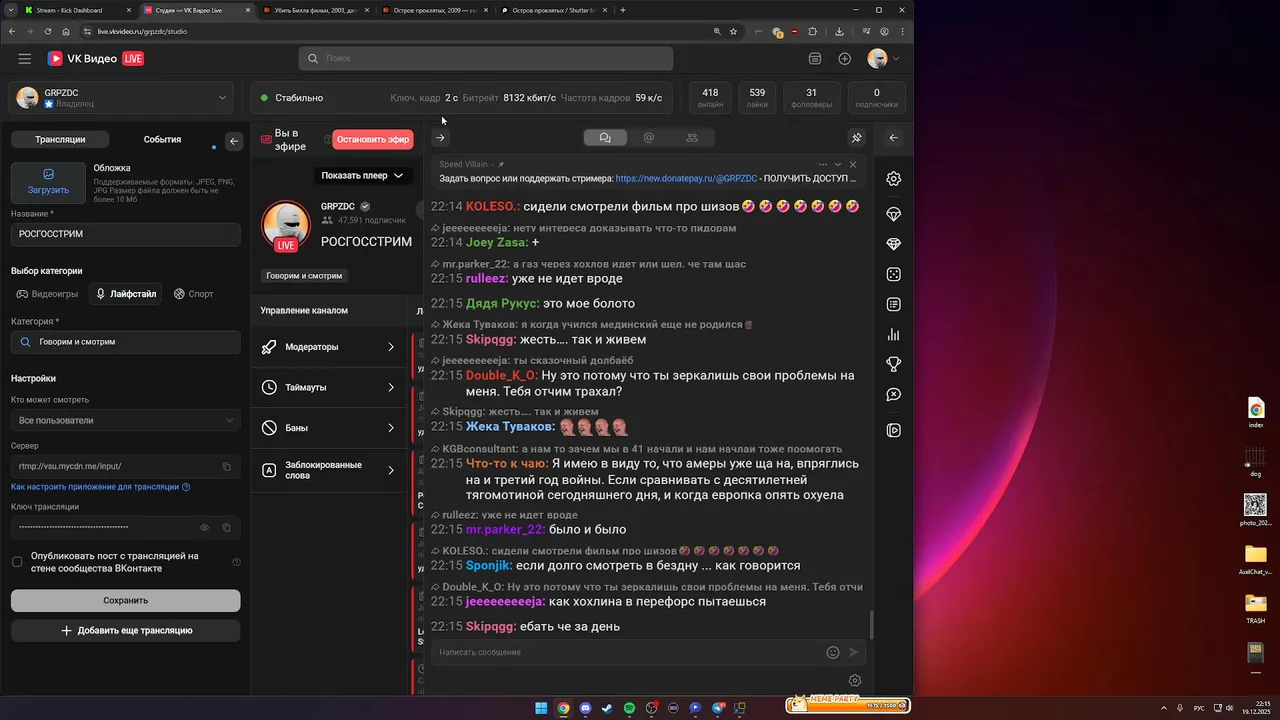Select the Лайфстайл category tab
This screenshot has width=1280, height=720.
click(x=125, y=294)
